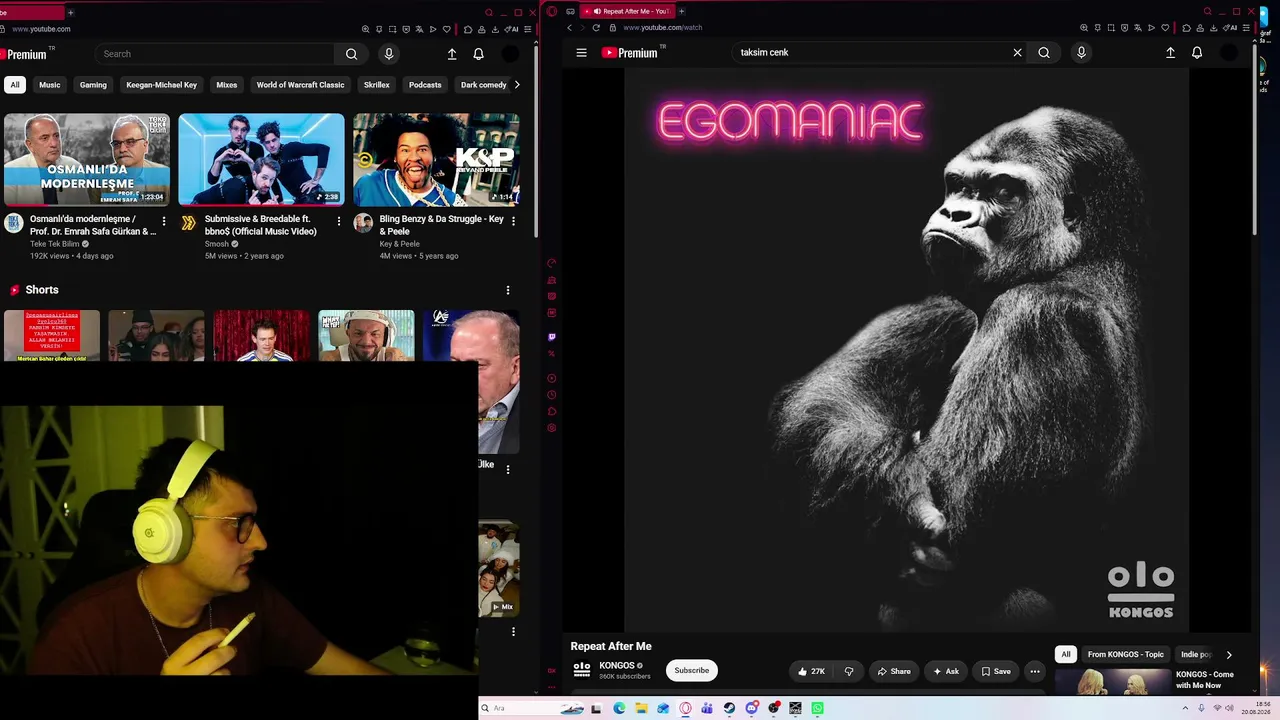Open Discord from the taskbar
This screenshot has width=1280, height=720.
point(751,708)
